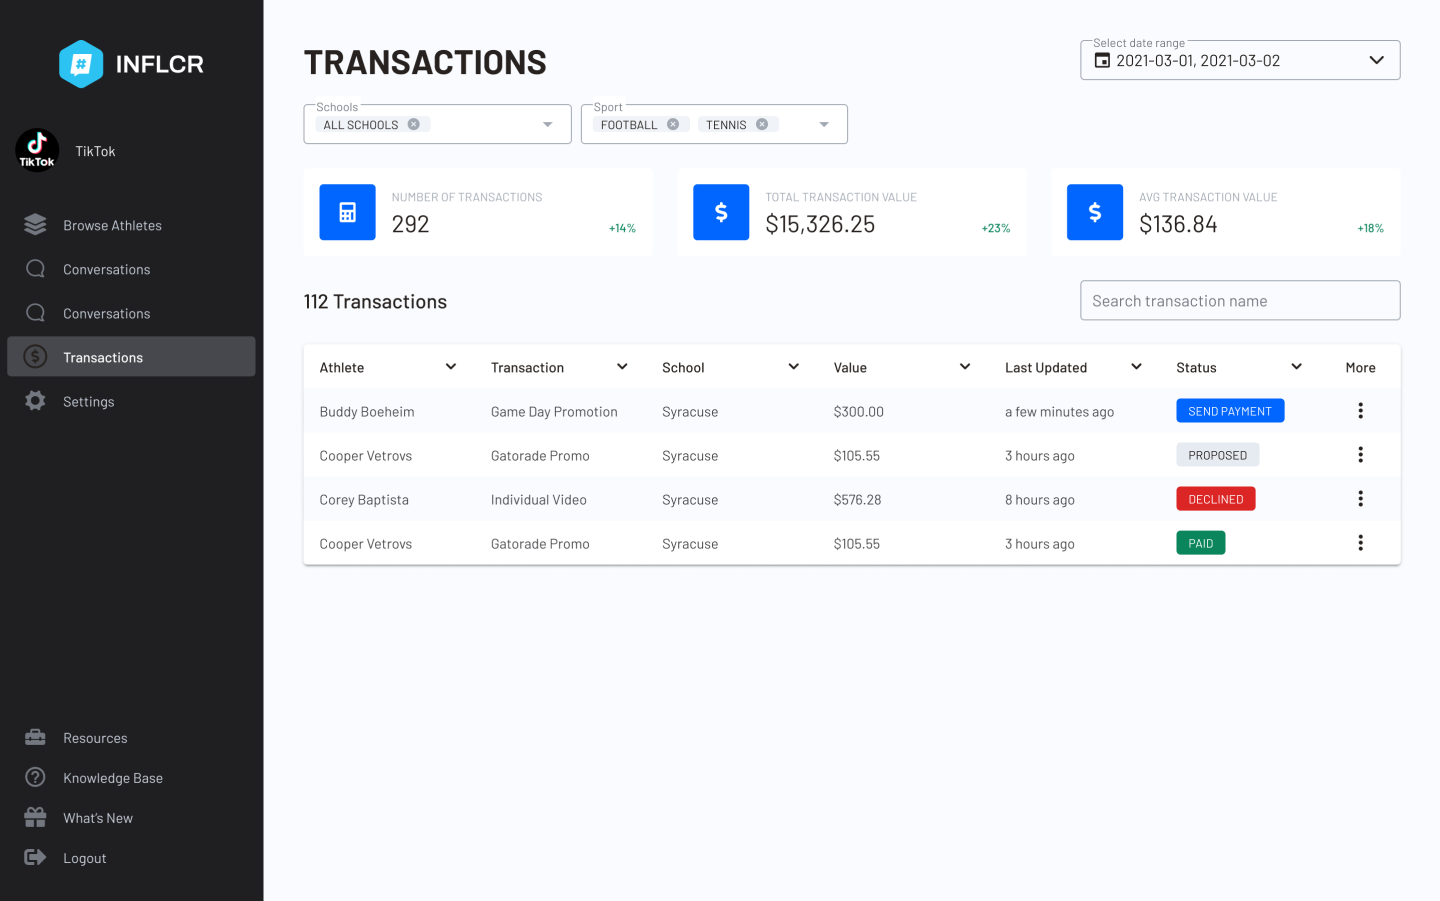Click the Game Day Promotion transaction cell

554,412
